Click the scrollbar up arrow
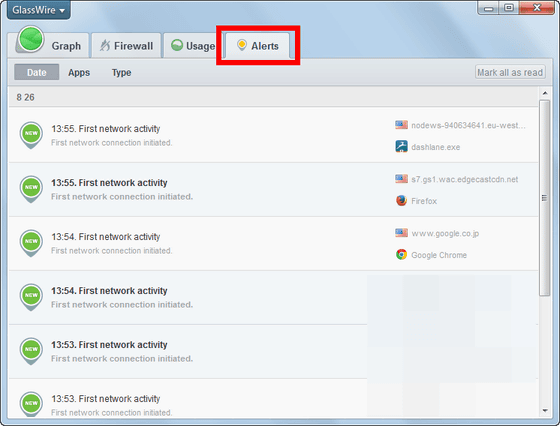 pyautogui.click(x=545, y=93)
